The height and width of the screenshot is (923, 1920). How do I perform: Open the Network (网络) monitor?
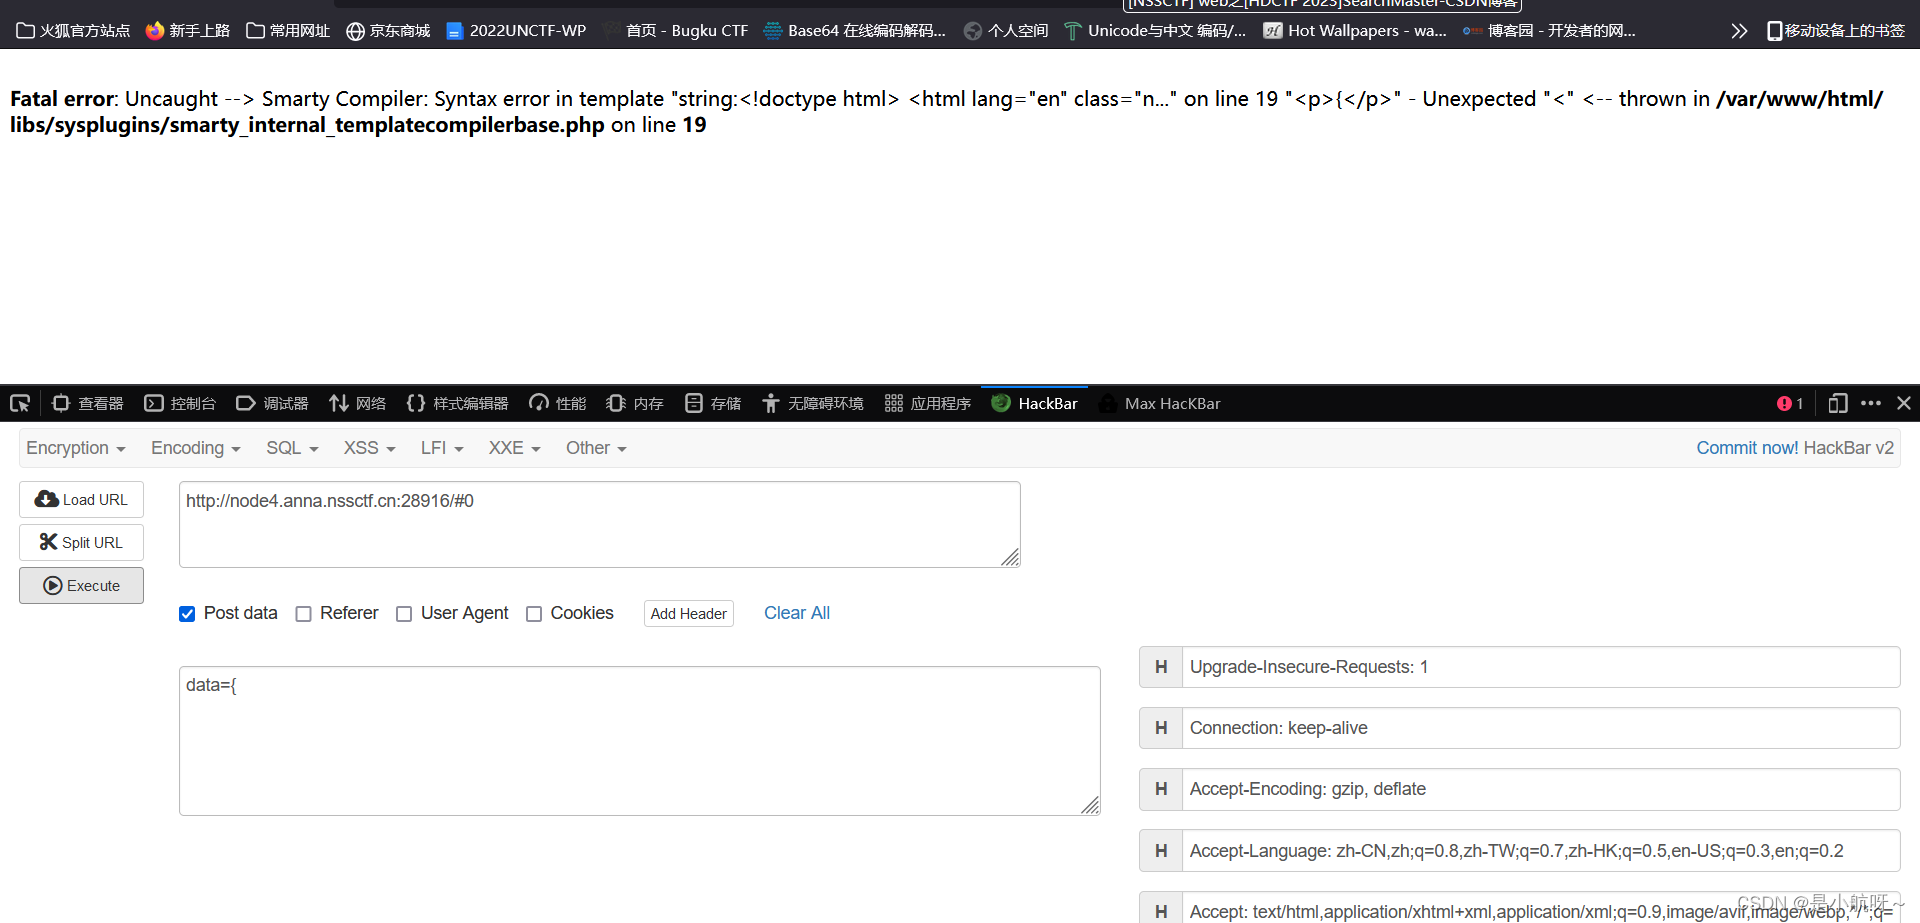point(357,403)
